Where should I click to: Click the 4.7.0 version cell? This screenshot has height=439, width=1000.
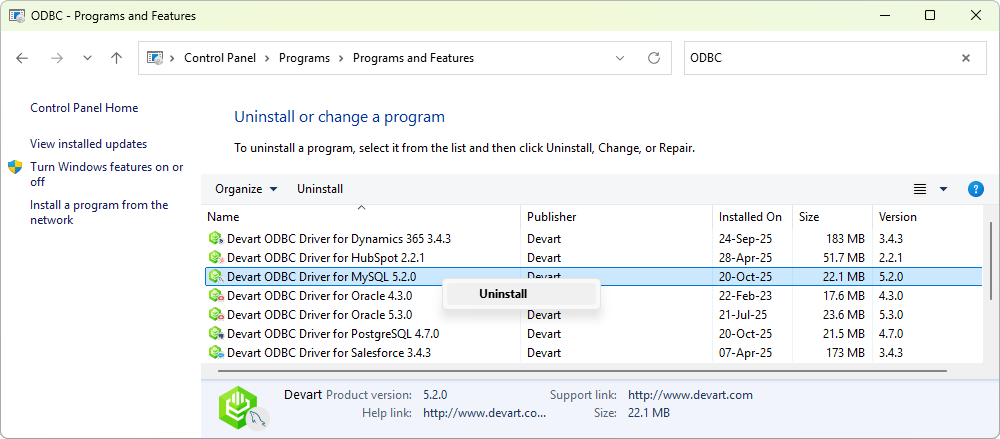(891, 334)
